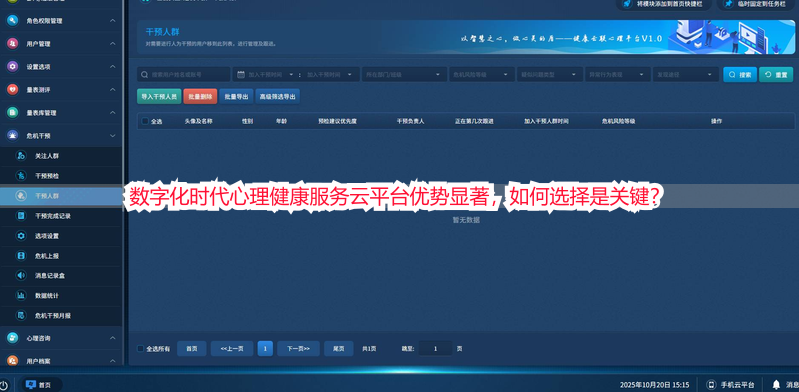This screenshot has height=392, width=799.
Task: Expand the 用户管理 menu chevron
Action: click(x=113, y=44)
